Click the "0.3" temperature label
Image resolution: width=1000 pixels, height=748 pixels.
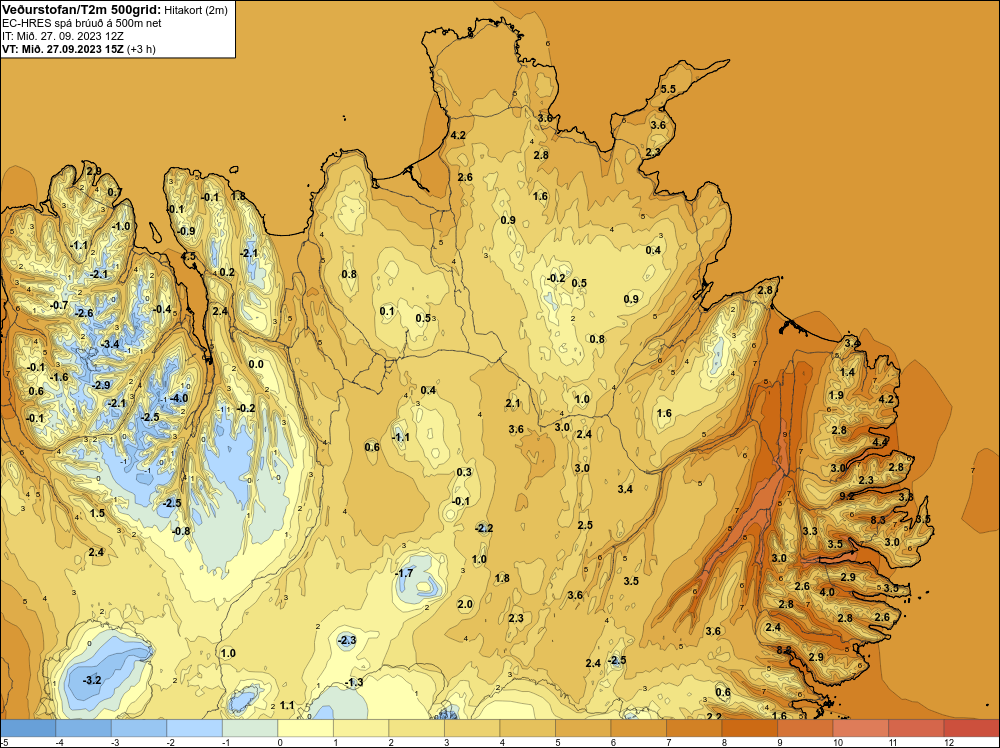pos(464,473)
